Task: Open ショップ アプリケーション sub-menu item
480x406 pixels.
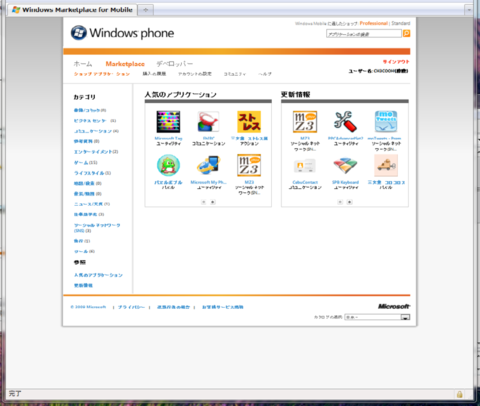Action: [x=102, y=74]
